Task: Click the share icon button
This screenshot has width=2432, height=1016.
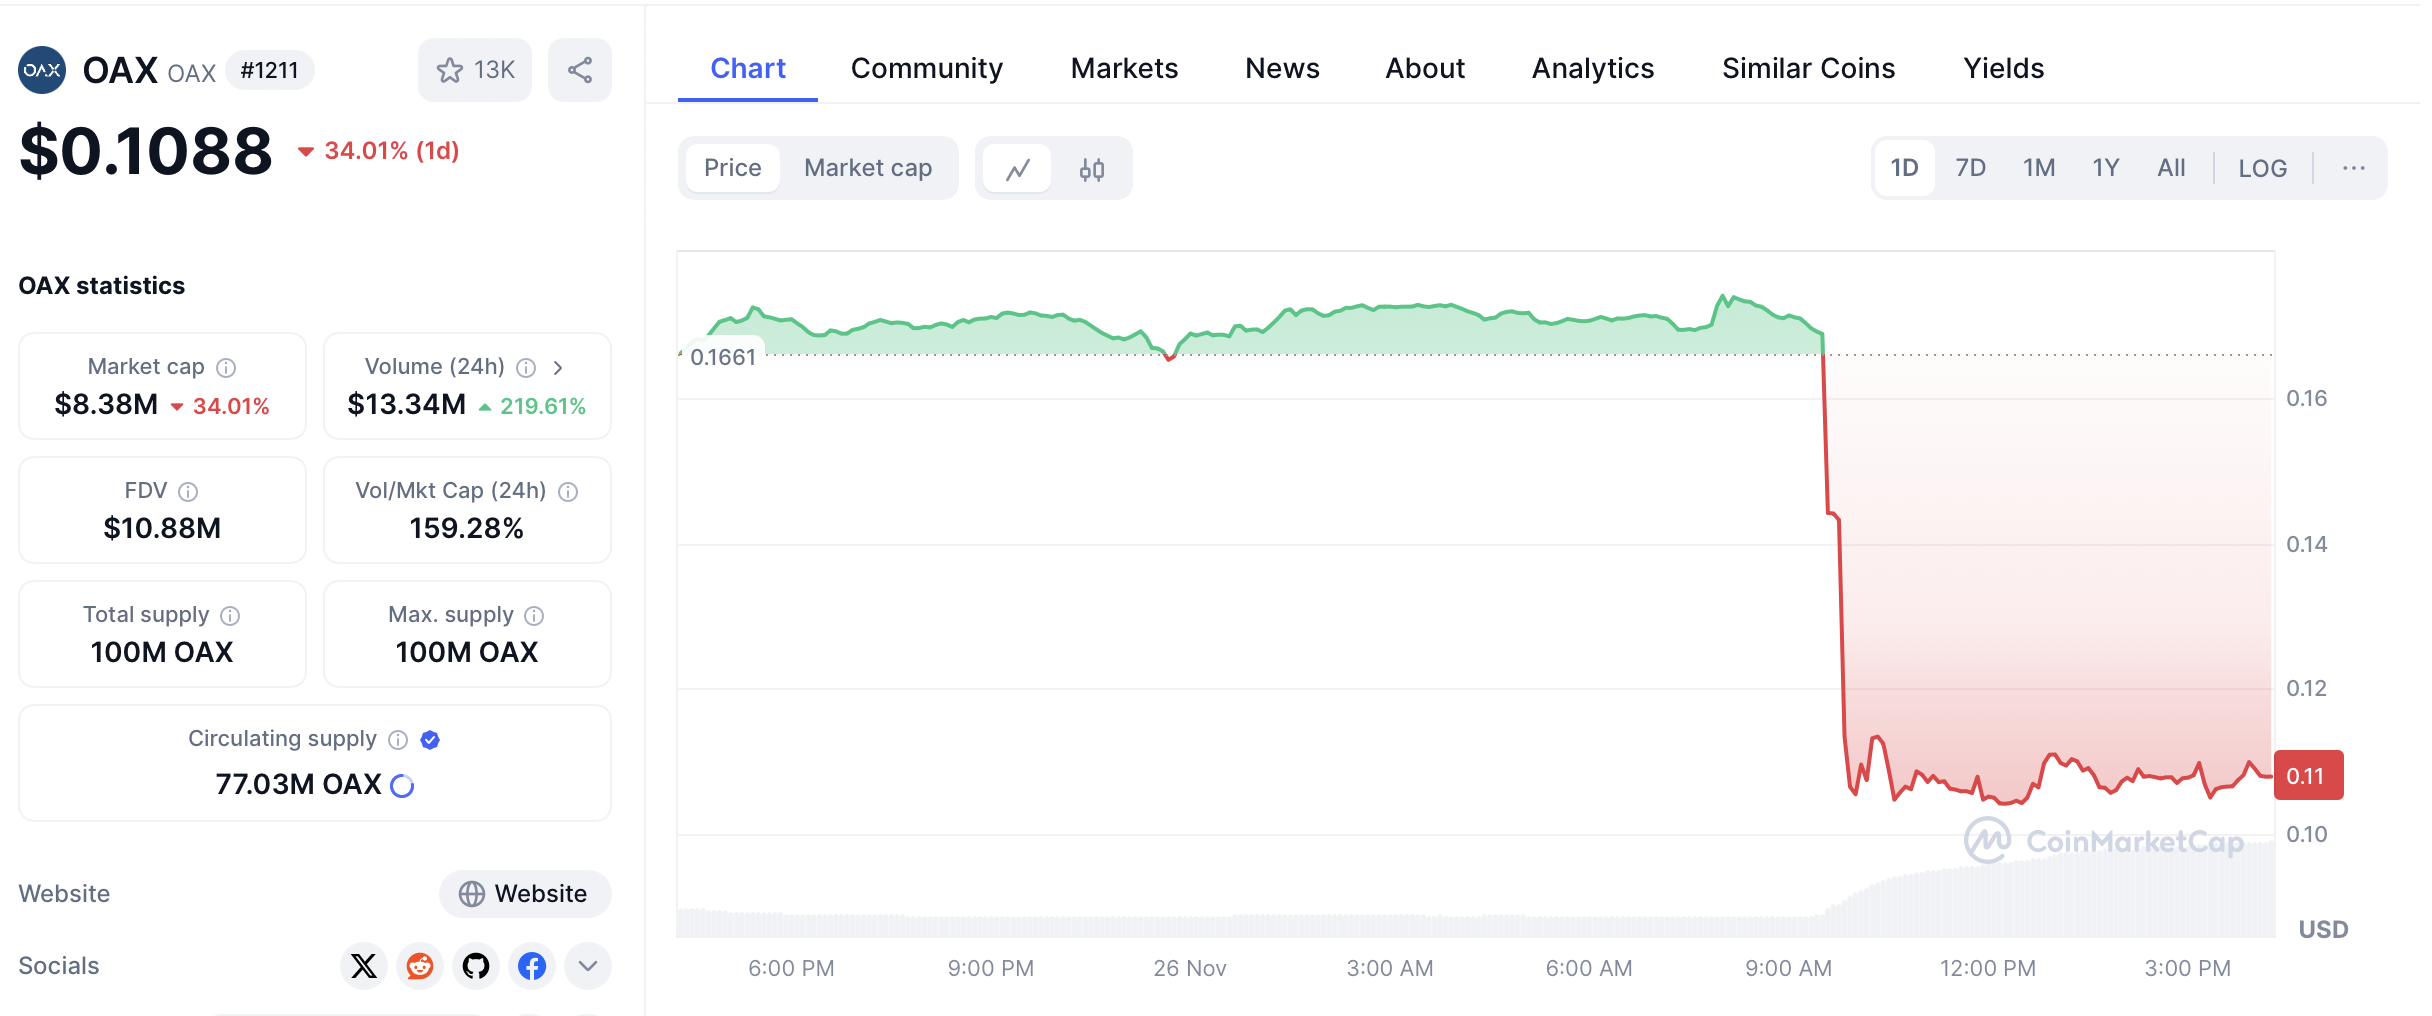Action: 580,70
